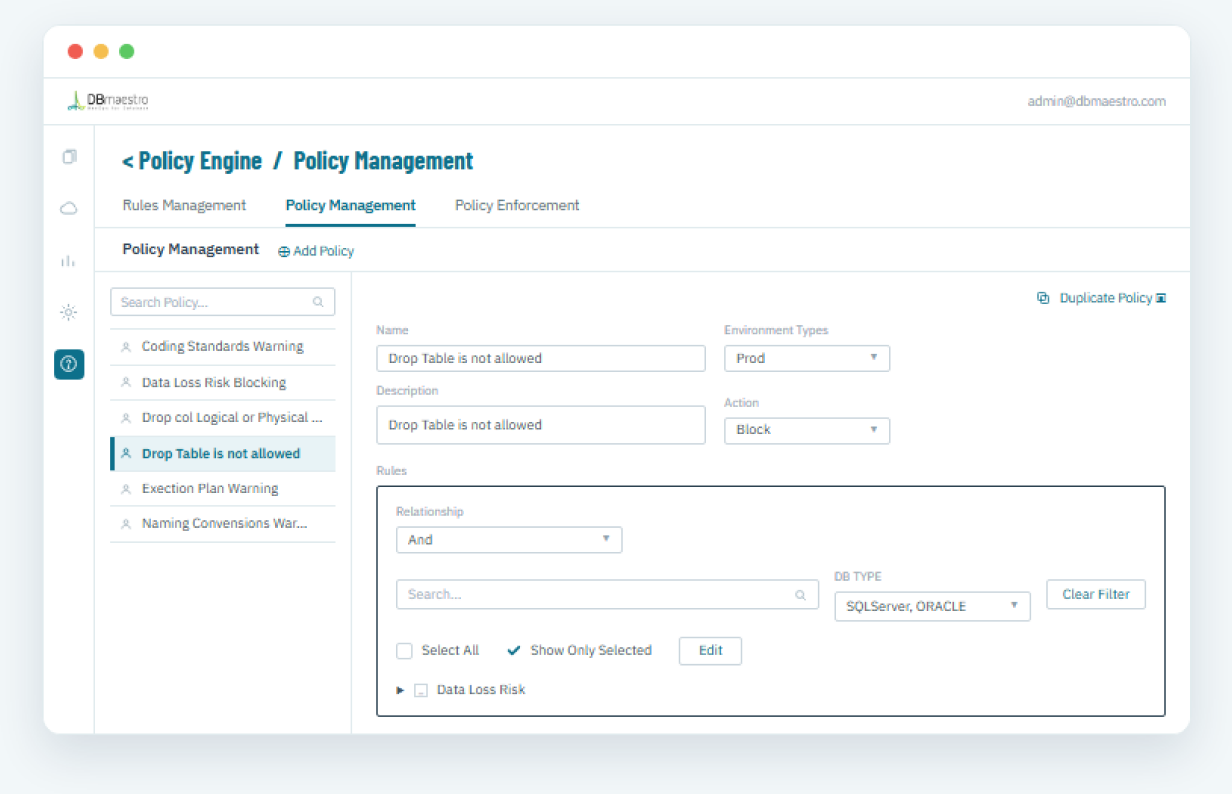Viewport: 1232px width, 794px height.
Task: Select Drop col Logical or Physical policy
Action: click(222, 418)
